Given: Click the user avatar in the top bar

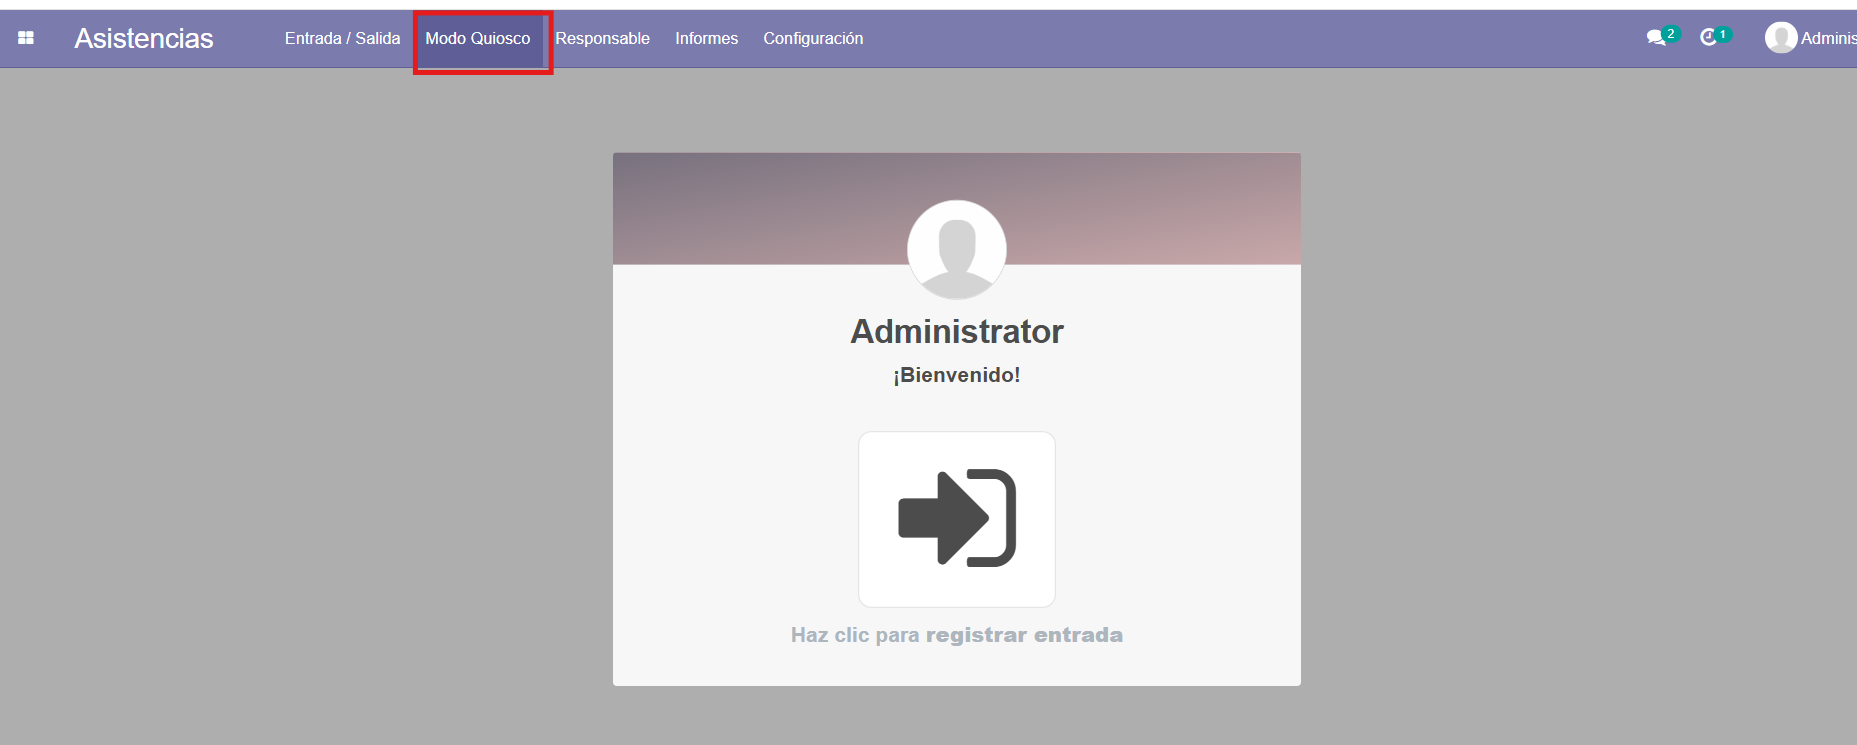Looking at the screenshot, I should pos(1780,38).
